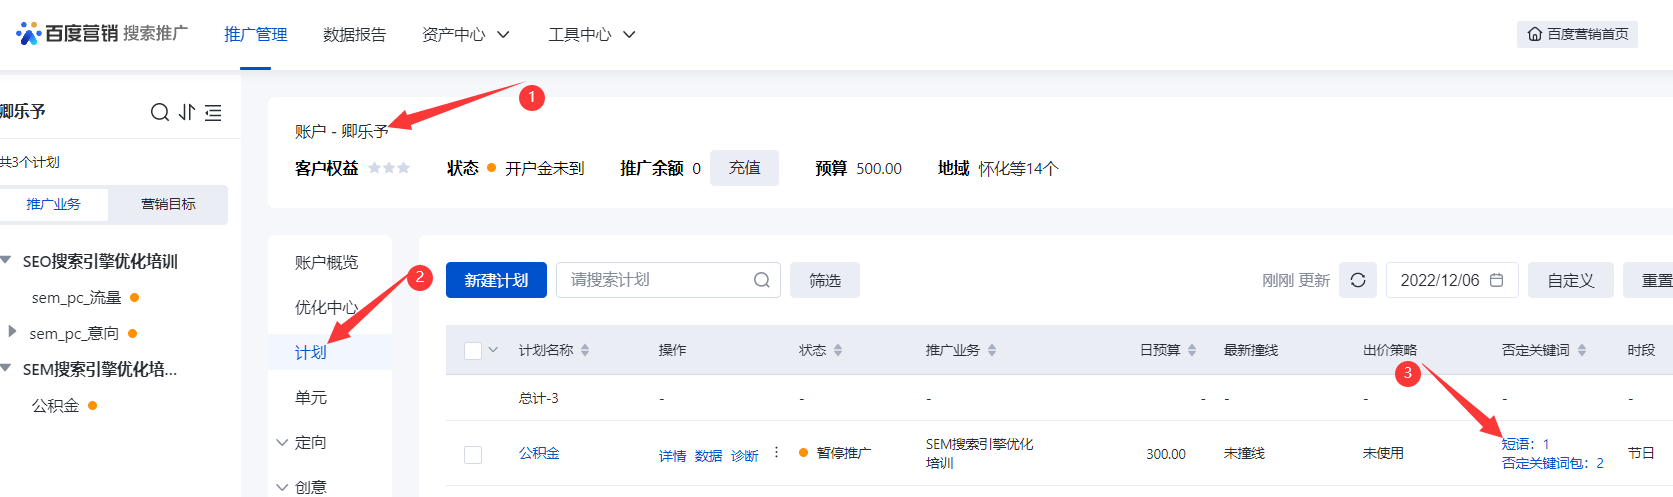Click the sidebar sort arrows icon

pyautogui.click(x=187, y=112)
